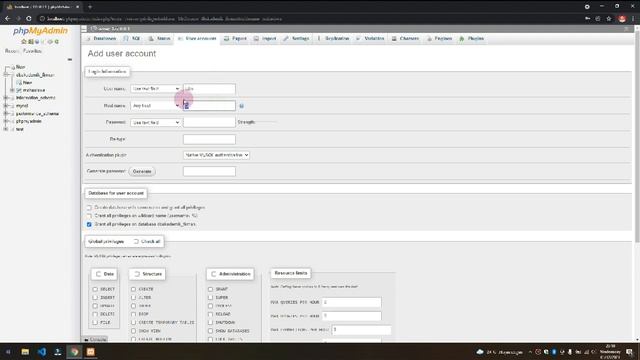The width and height of the screenshot is (640, 360).
Task: Check 'Create database with same name' option
Action: tap(89, 208)
